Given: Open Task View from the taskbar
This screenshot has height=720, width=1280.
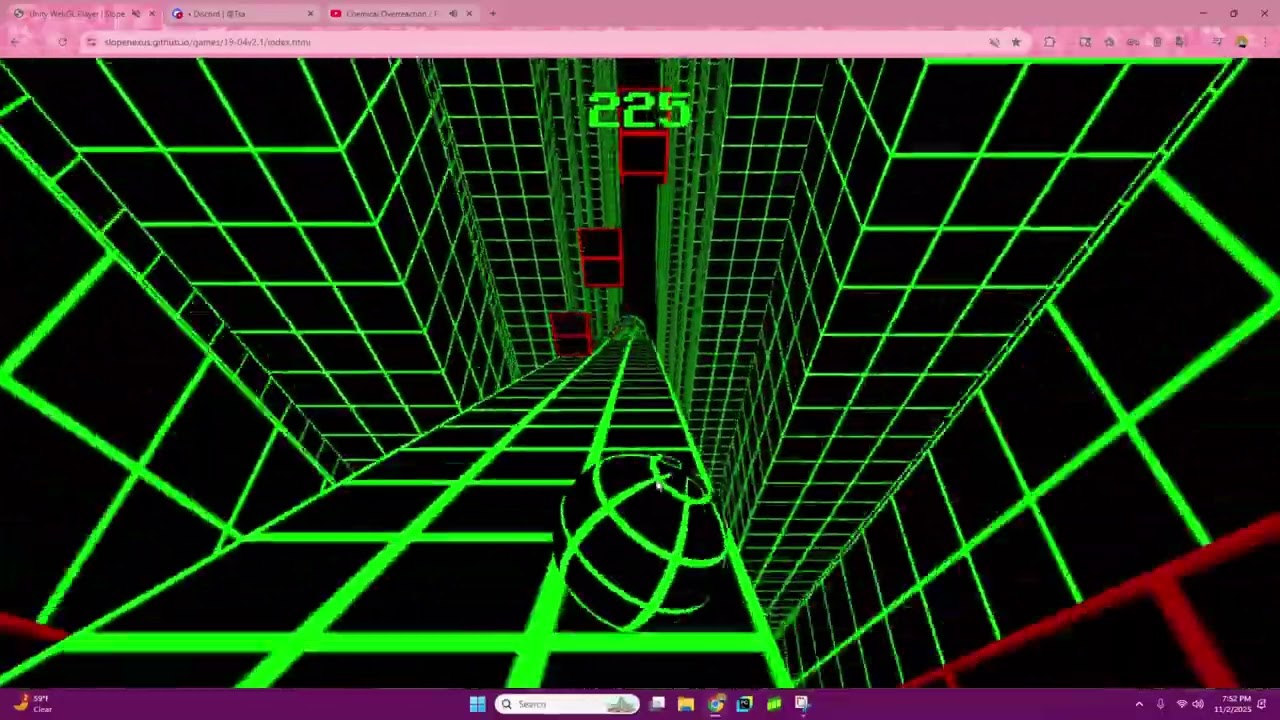Looking at the screenshot, I should 658,704.
